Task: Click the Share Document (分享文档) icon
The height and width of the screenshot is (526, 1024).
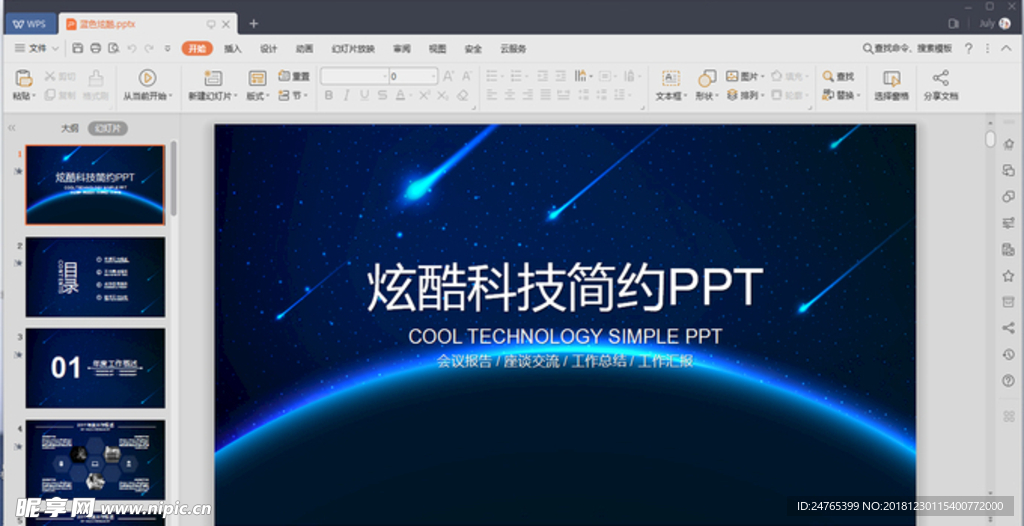Action: [x=940, y=78]
